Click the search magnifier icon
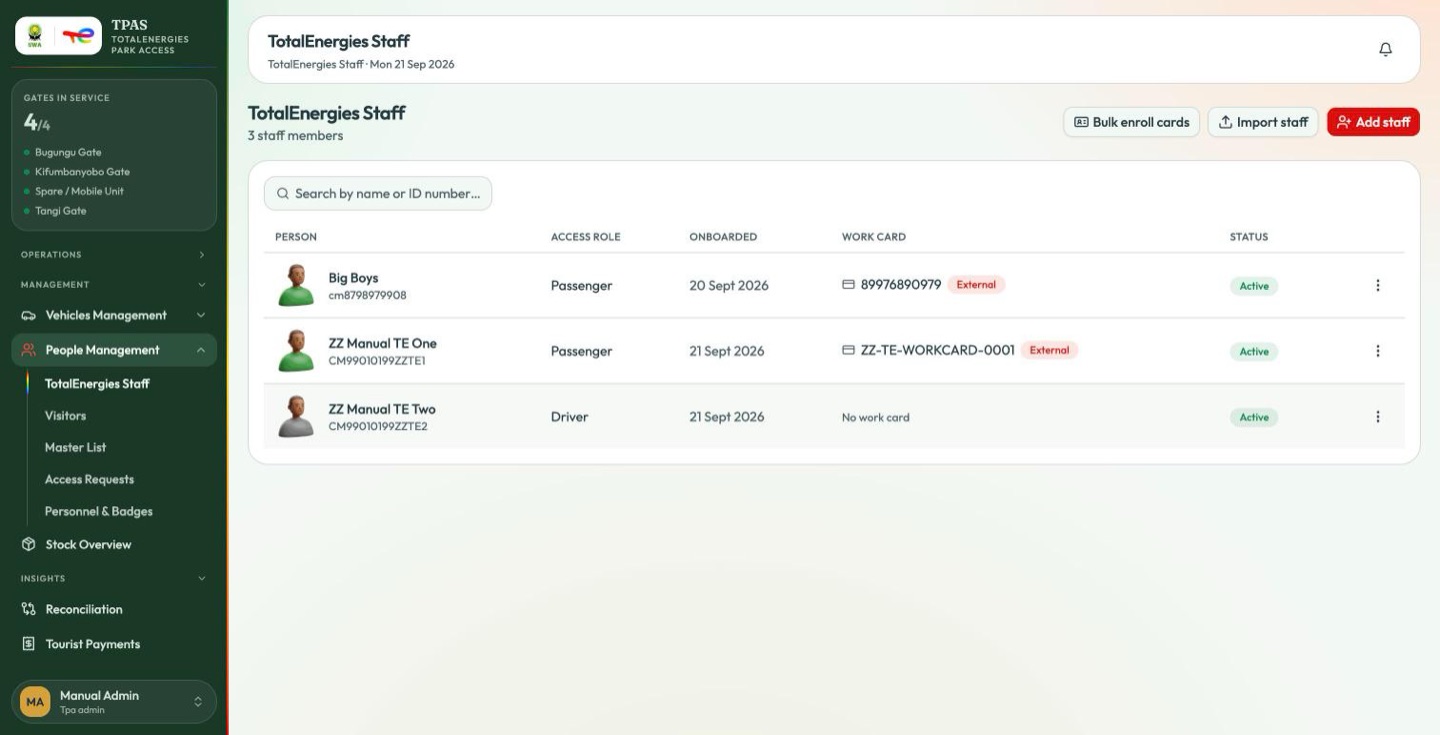 point(283,194)
